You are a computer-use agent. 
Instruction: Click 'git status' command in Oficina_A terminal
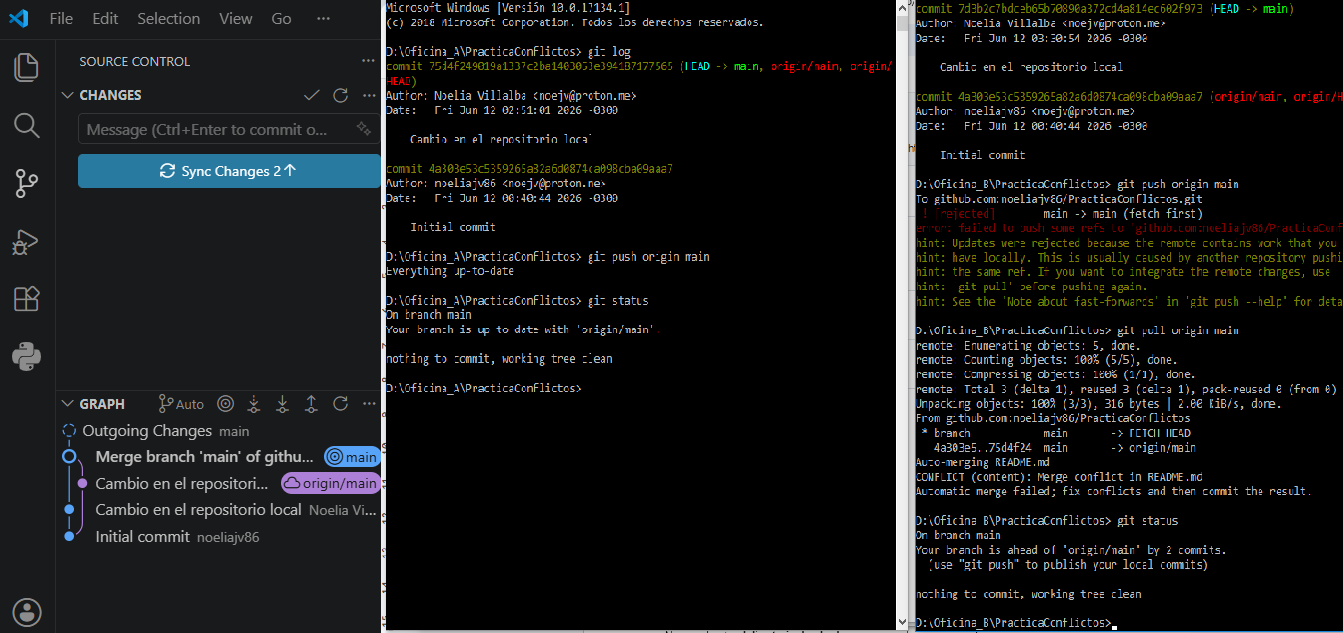click(x=618, y=300)
